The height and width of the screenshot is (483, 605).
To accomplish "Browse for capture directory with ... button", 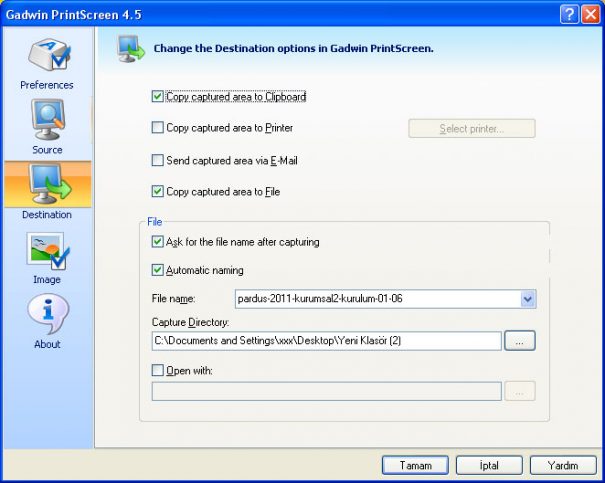I will point(520,341).
